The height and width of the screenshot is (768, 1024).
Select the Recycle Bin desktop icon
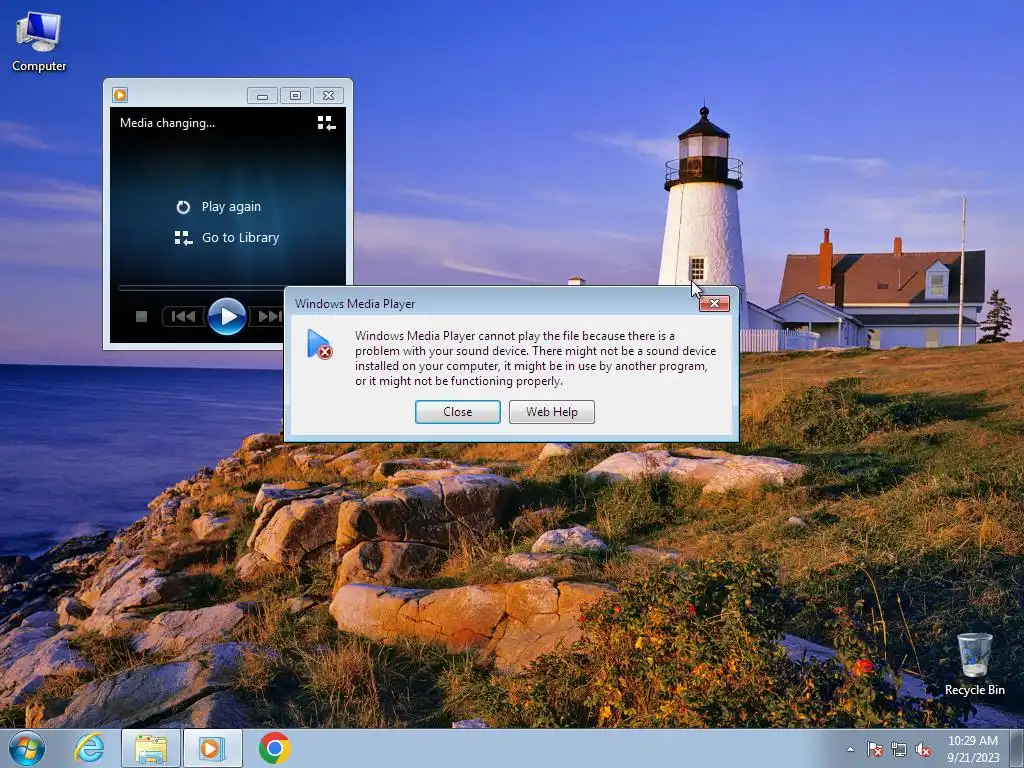pos(974,664)
